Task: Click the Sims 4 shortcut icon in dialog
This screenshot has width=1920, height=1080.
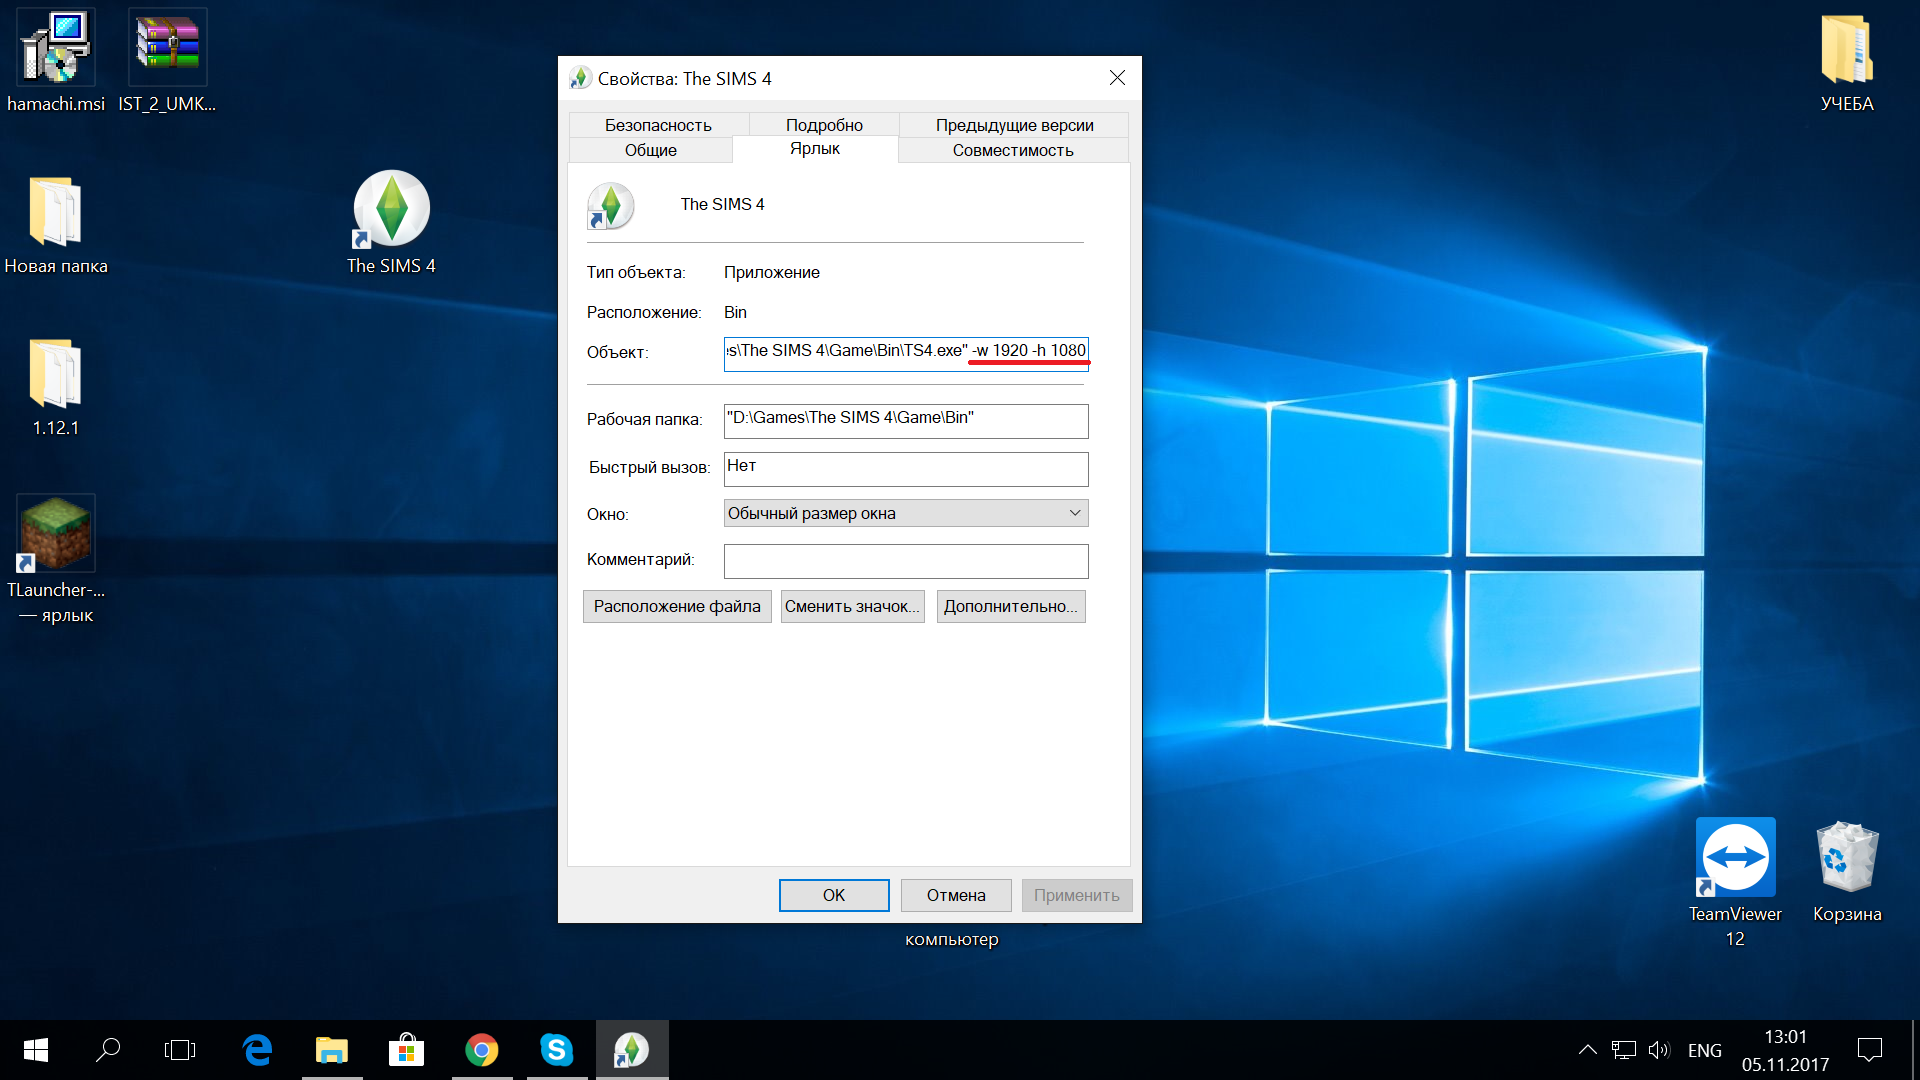Action: point(610,206)
